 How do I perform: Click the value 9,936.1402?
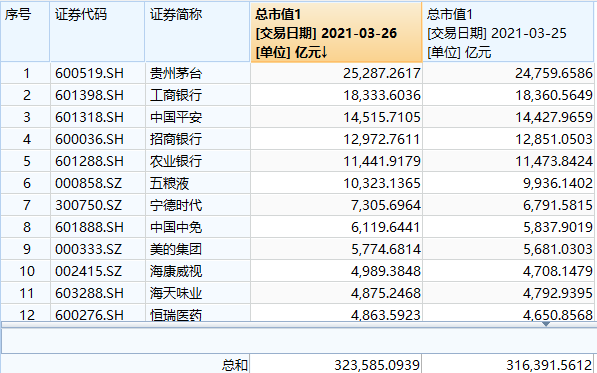[x=558, y=183]
